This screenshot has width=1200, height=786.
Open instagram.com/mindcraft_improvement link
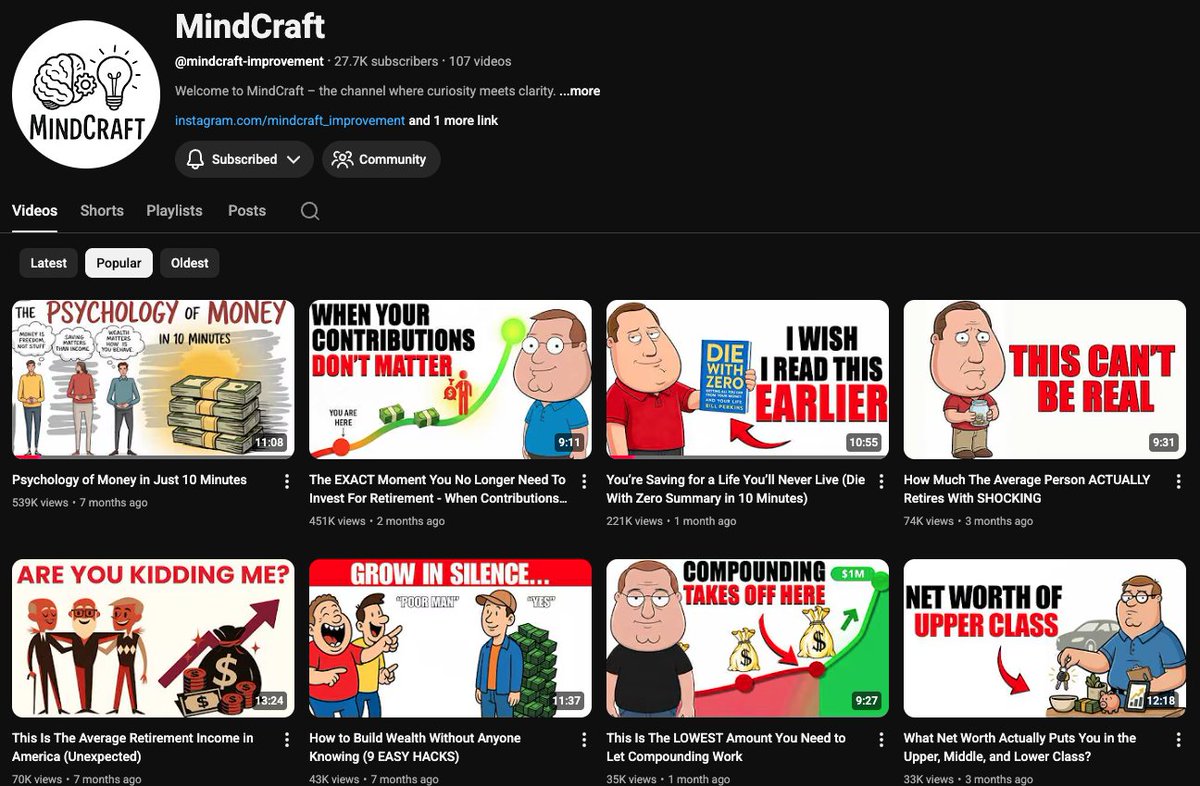[x=290, y=120]
